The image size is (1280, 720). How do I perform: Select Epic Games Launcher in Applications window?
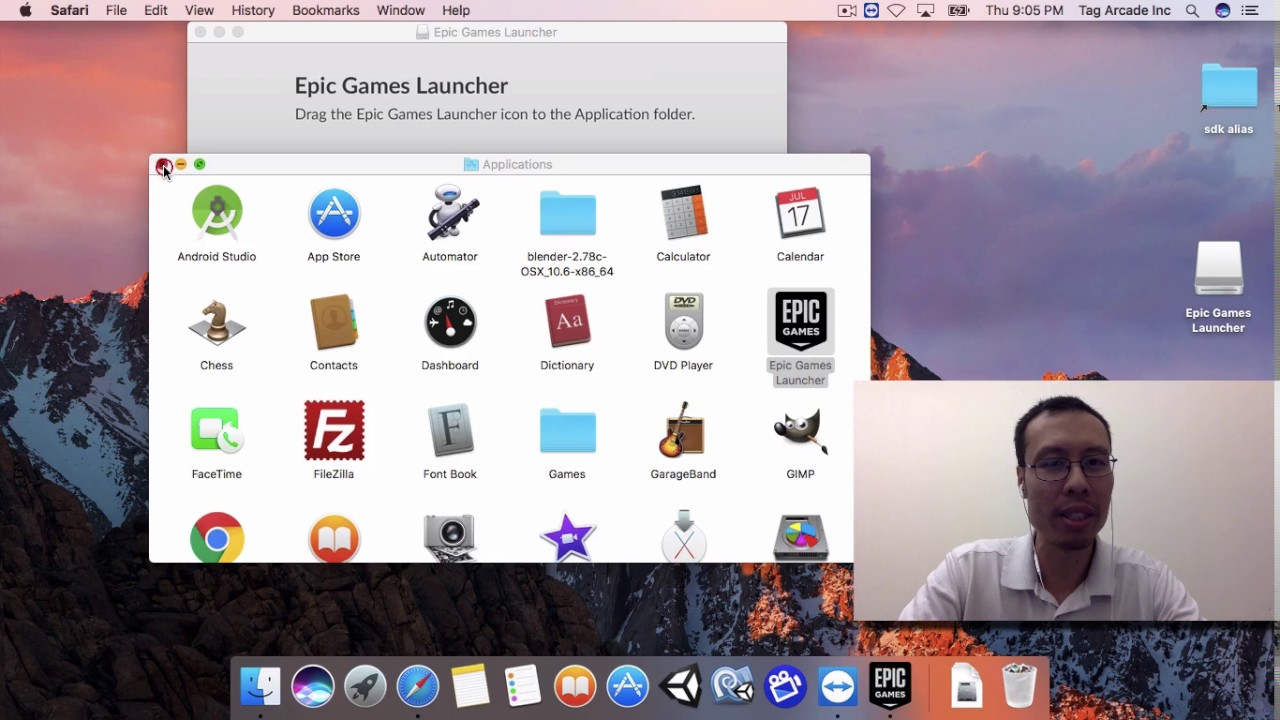pyautogui.click(x=800, y=322)
